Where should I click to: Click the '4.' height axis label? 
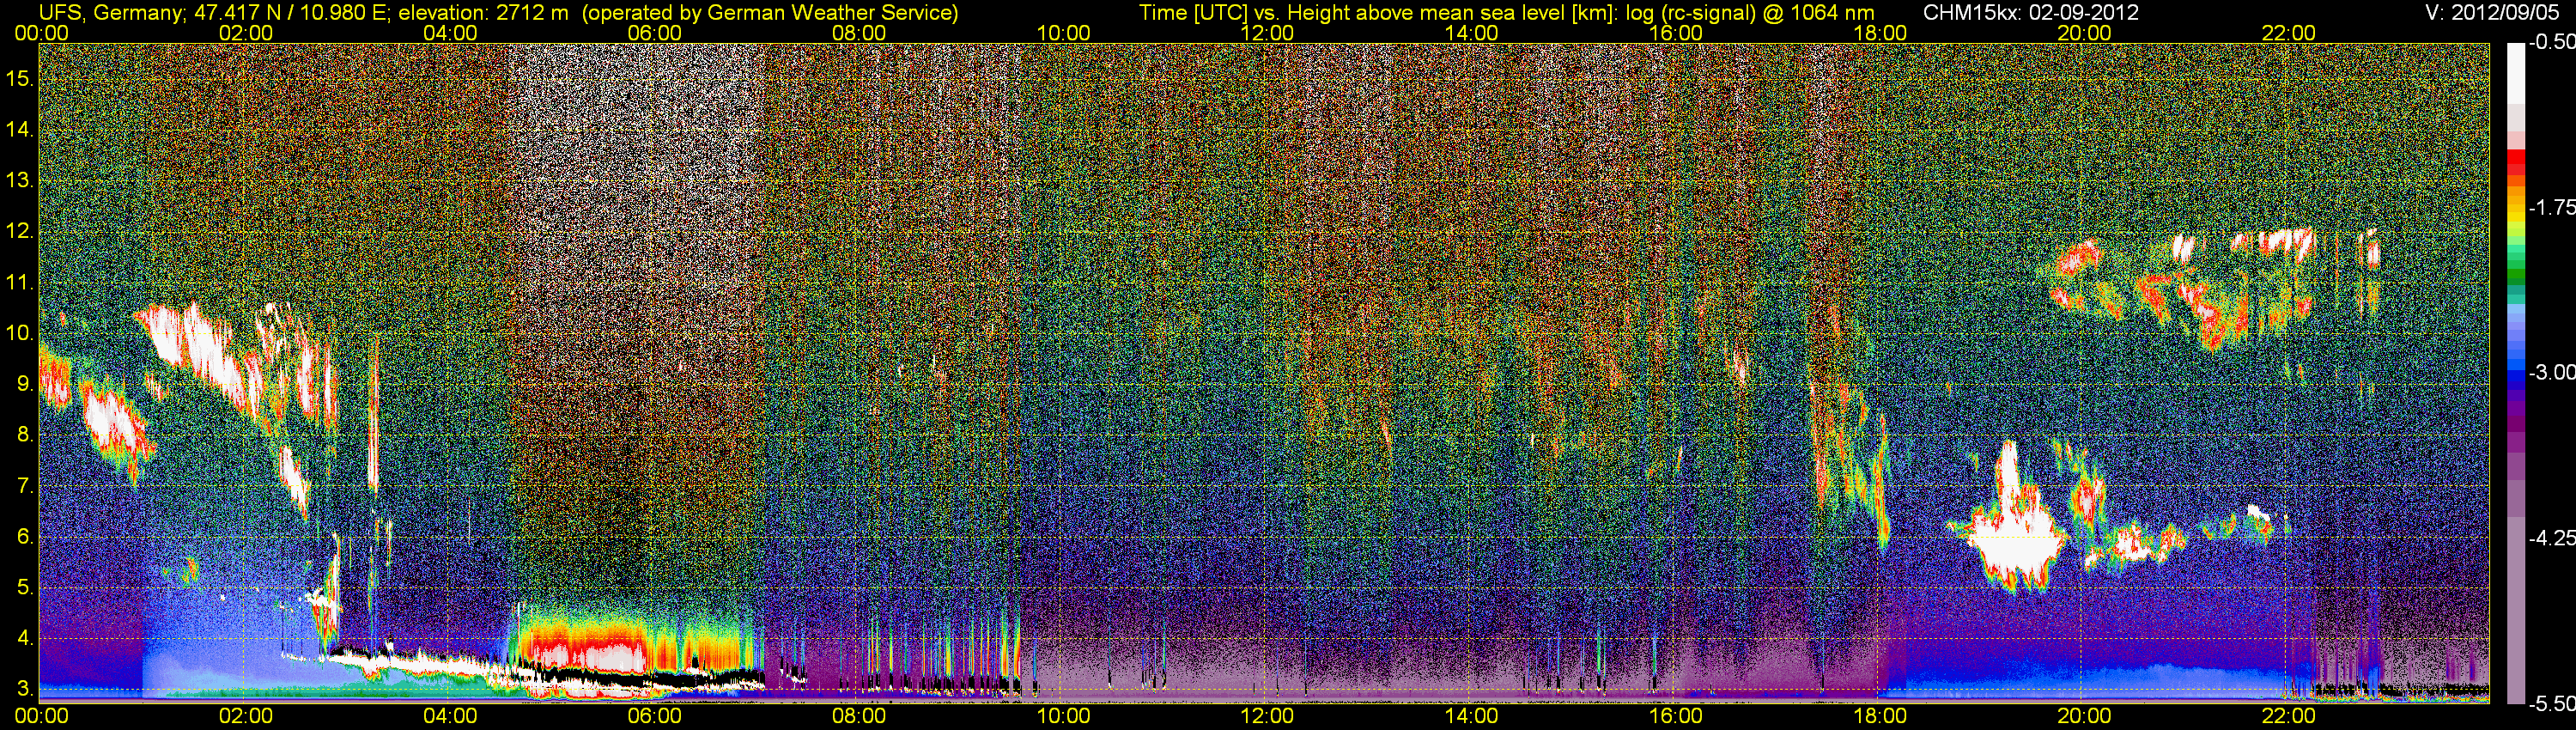[x=25, y=638]
